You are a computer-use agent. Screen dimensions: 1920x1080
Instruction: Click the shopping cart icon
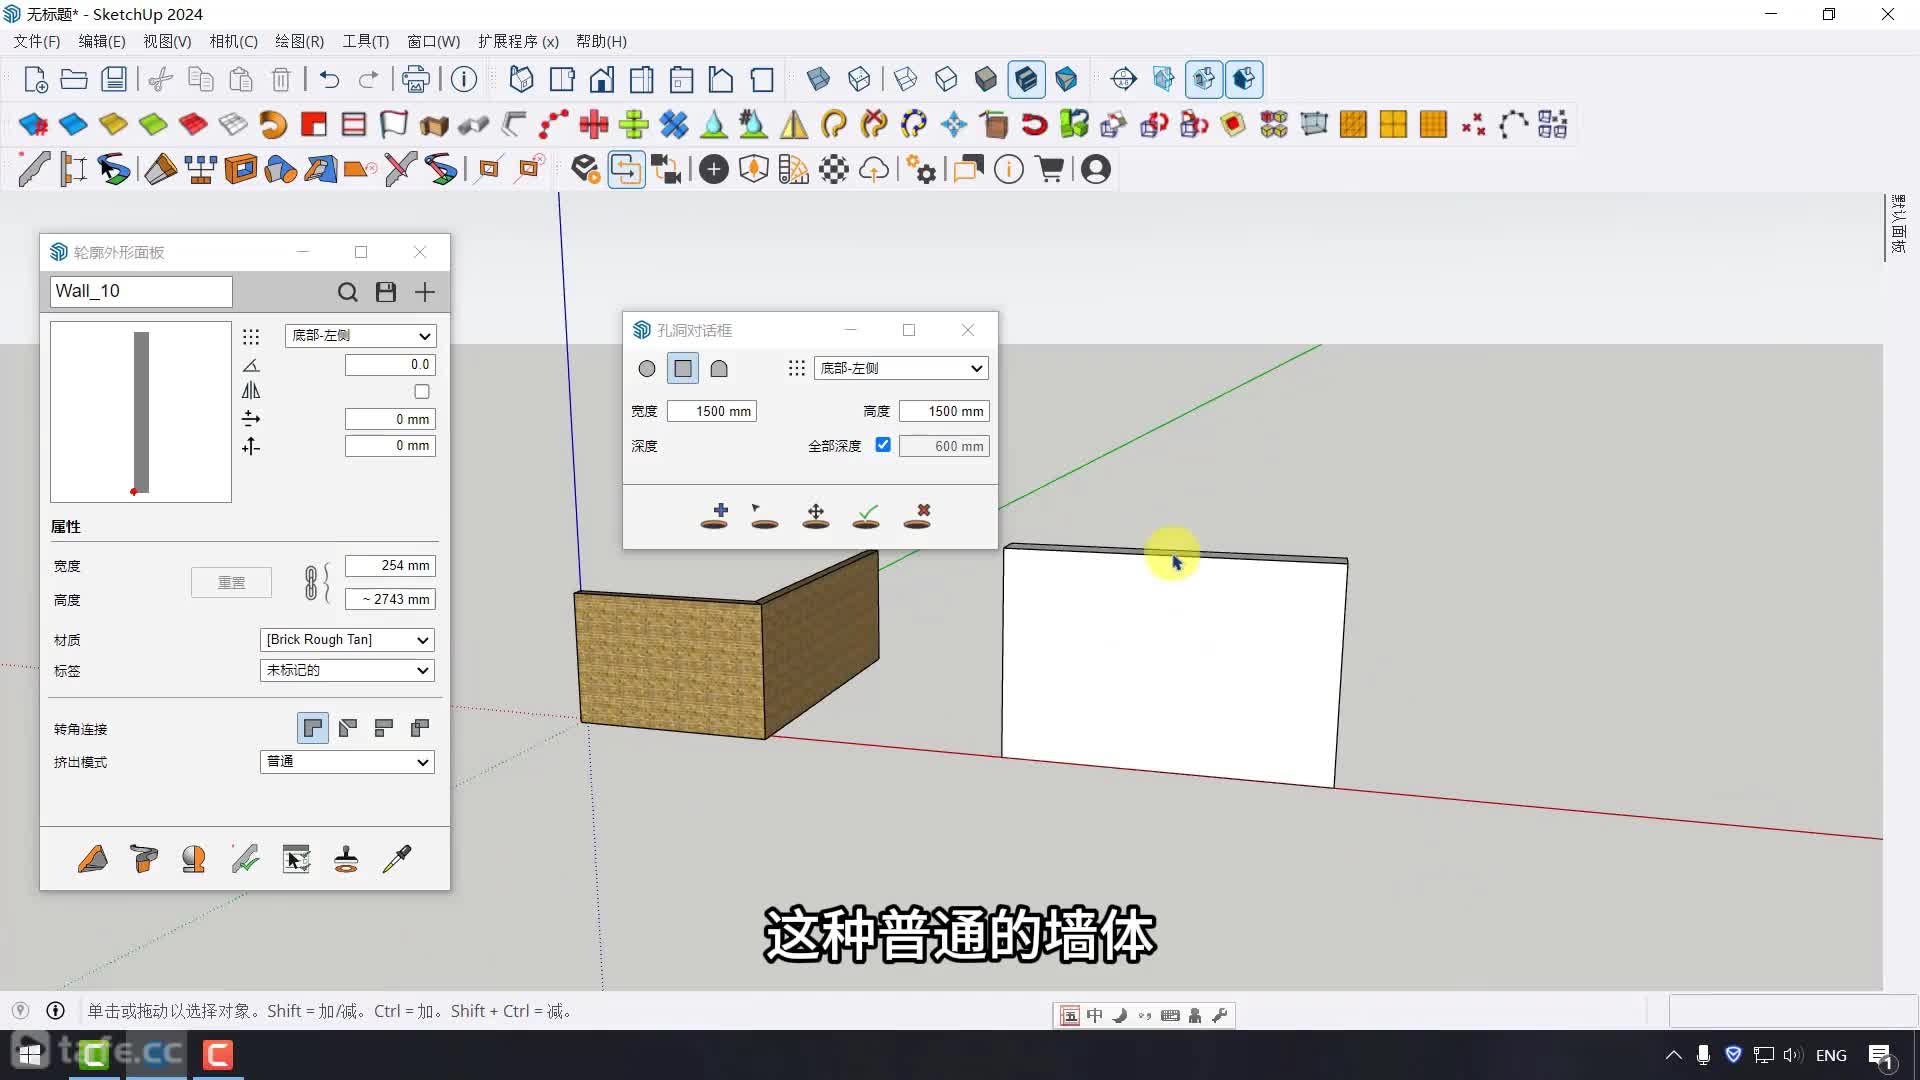pyautogui.click(x=1050, y=170)
